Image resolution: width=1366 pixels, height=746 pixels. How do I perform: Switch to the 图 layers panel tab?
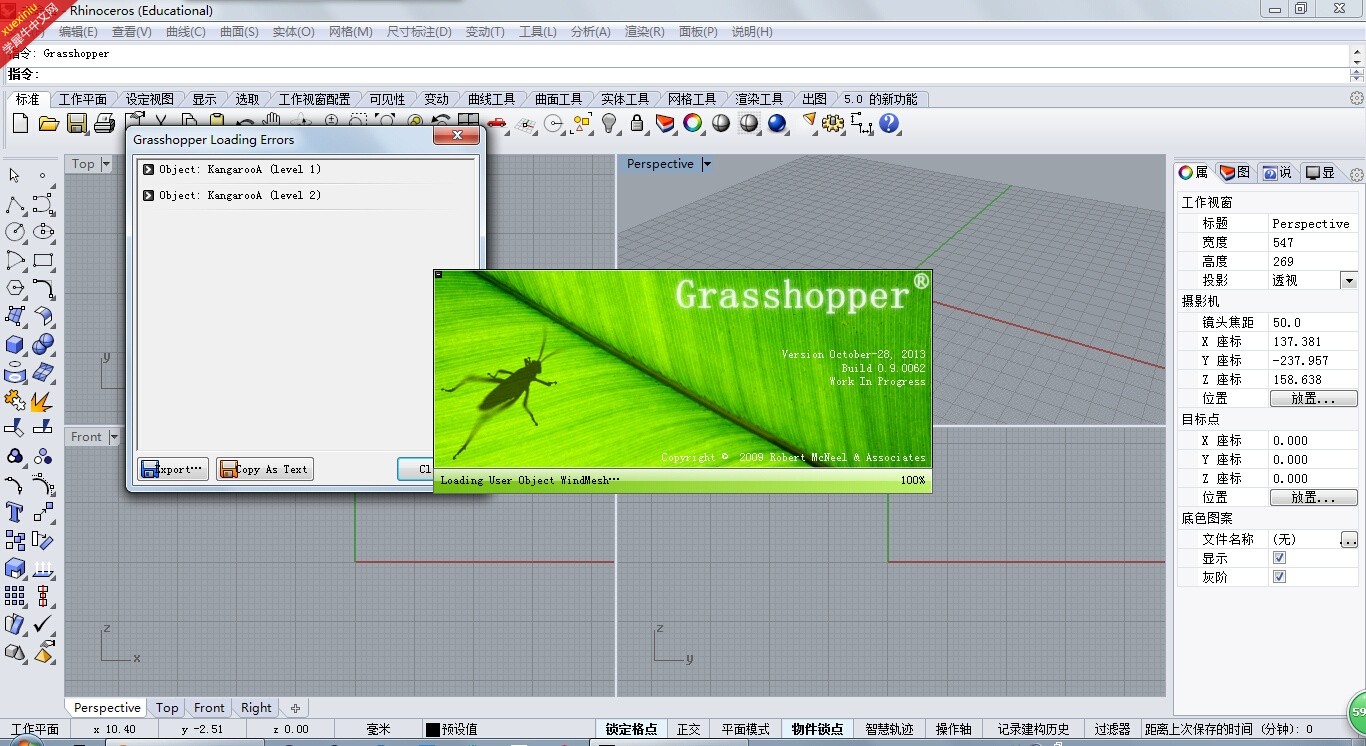point(1234,173)
